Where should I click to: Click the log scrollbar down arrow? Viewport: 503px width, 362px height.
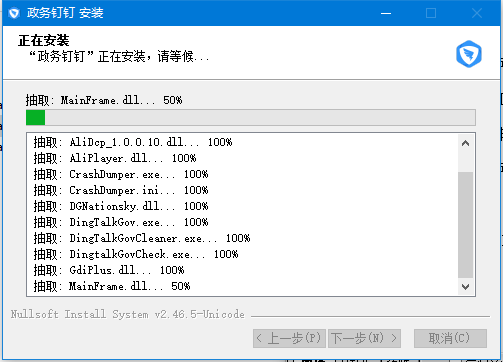pos(466,286)
